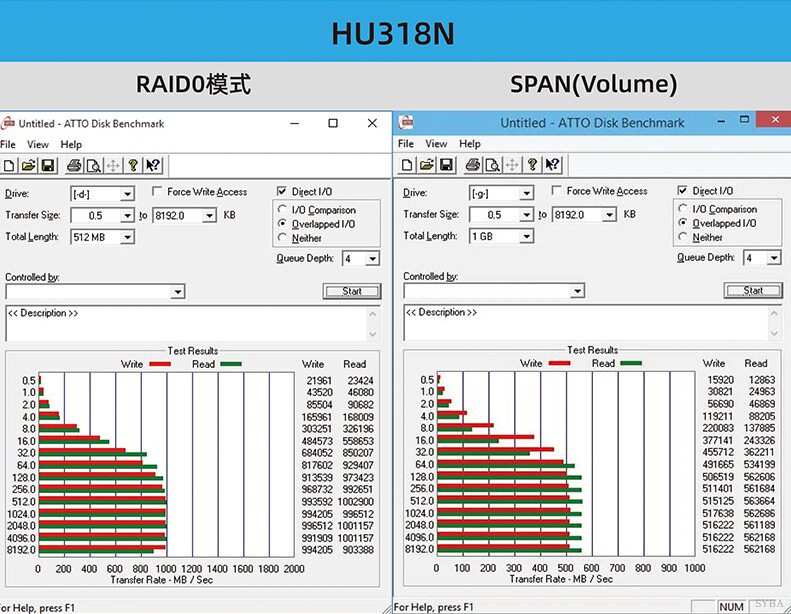Click green Read legend swatch in SPAN results
791x614 pixels.
point(631,363)
